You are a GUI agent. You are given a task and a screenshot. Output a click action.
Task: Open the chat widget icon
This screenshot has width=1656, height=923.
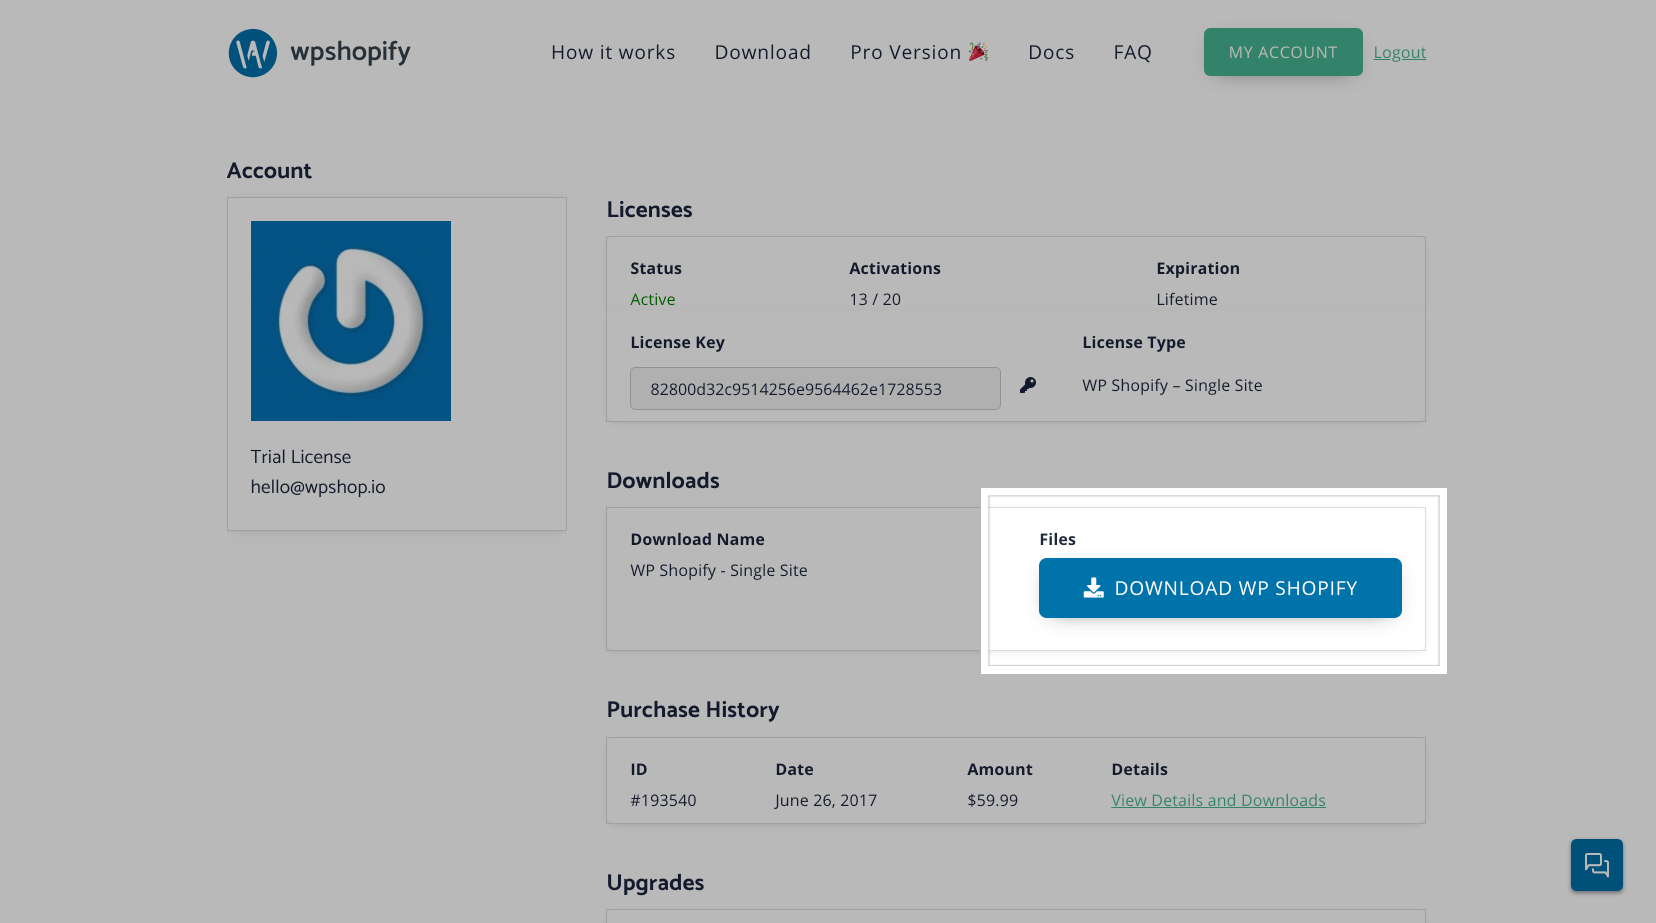(x=1597, y=865)
